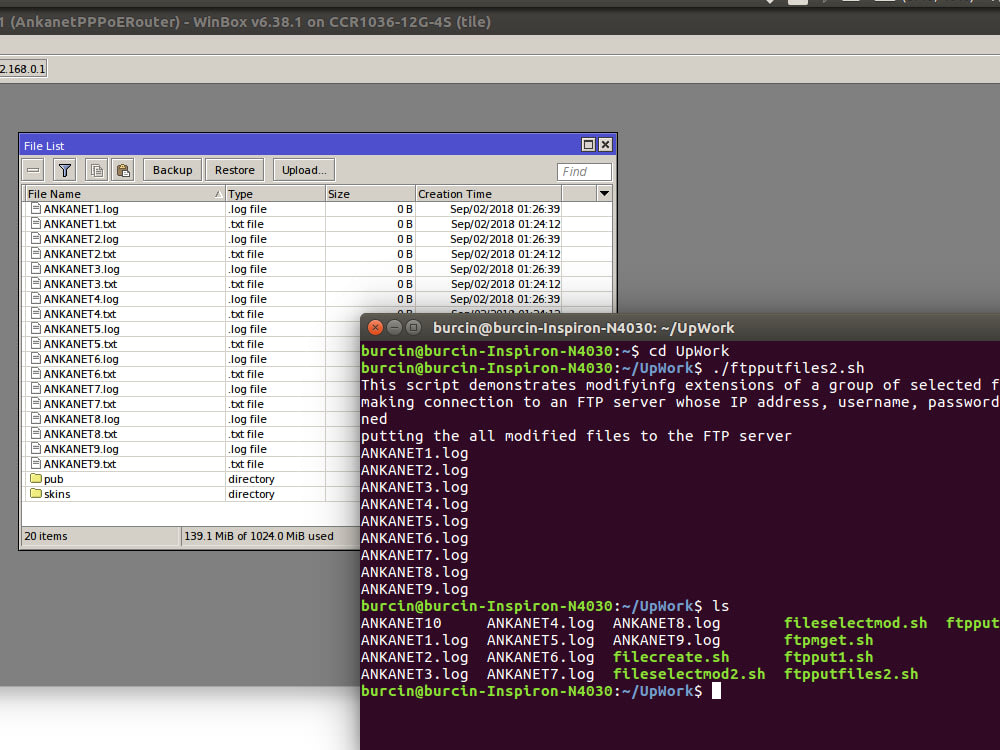Open the Upload dialog

click(x=302, y=169)
